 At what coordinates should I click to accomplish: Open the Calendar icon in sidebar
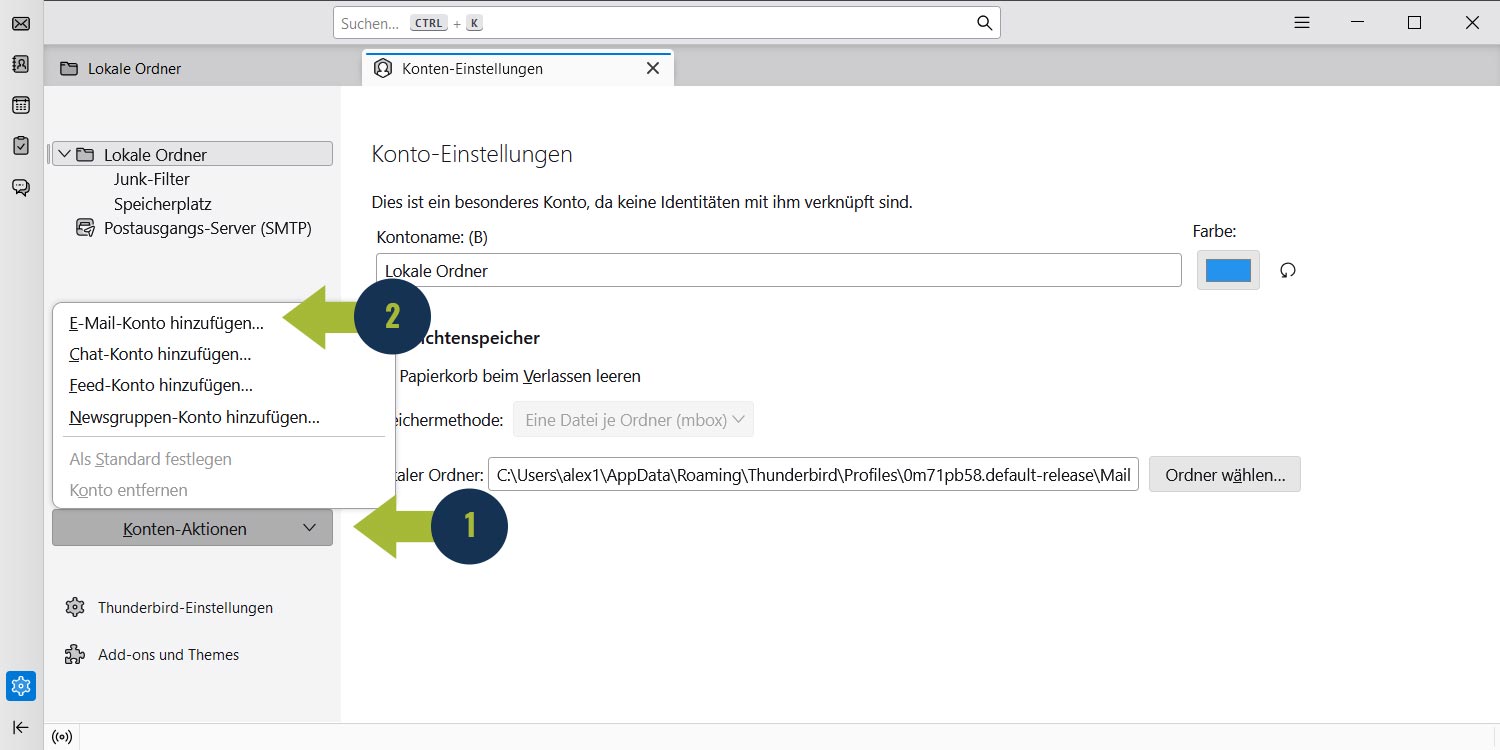pos(21,105)
